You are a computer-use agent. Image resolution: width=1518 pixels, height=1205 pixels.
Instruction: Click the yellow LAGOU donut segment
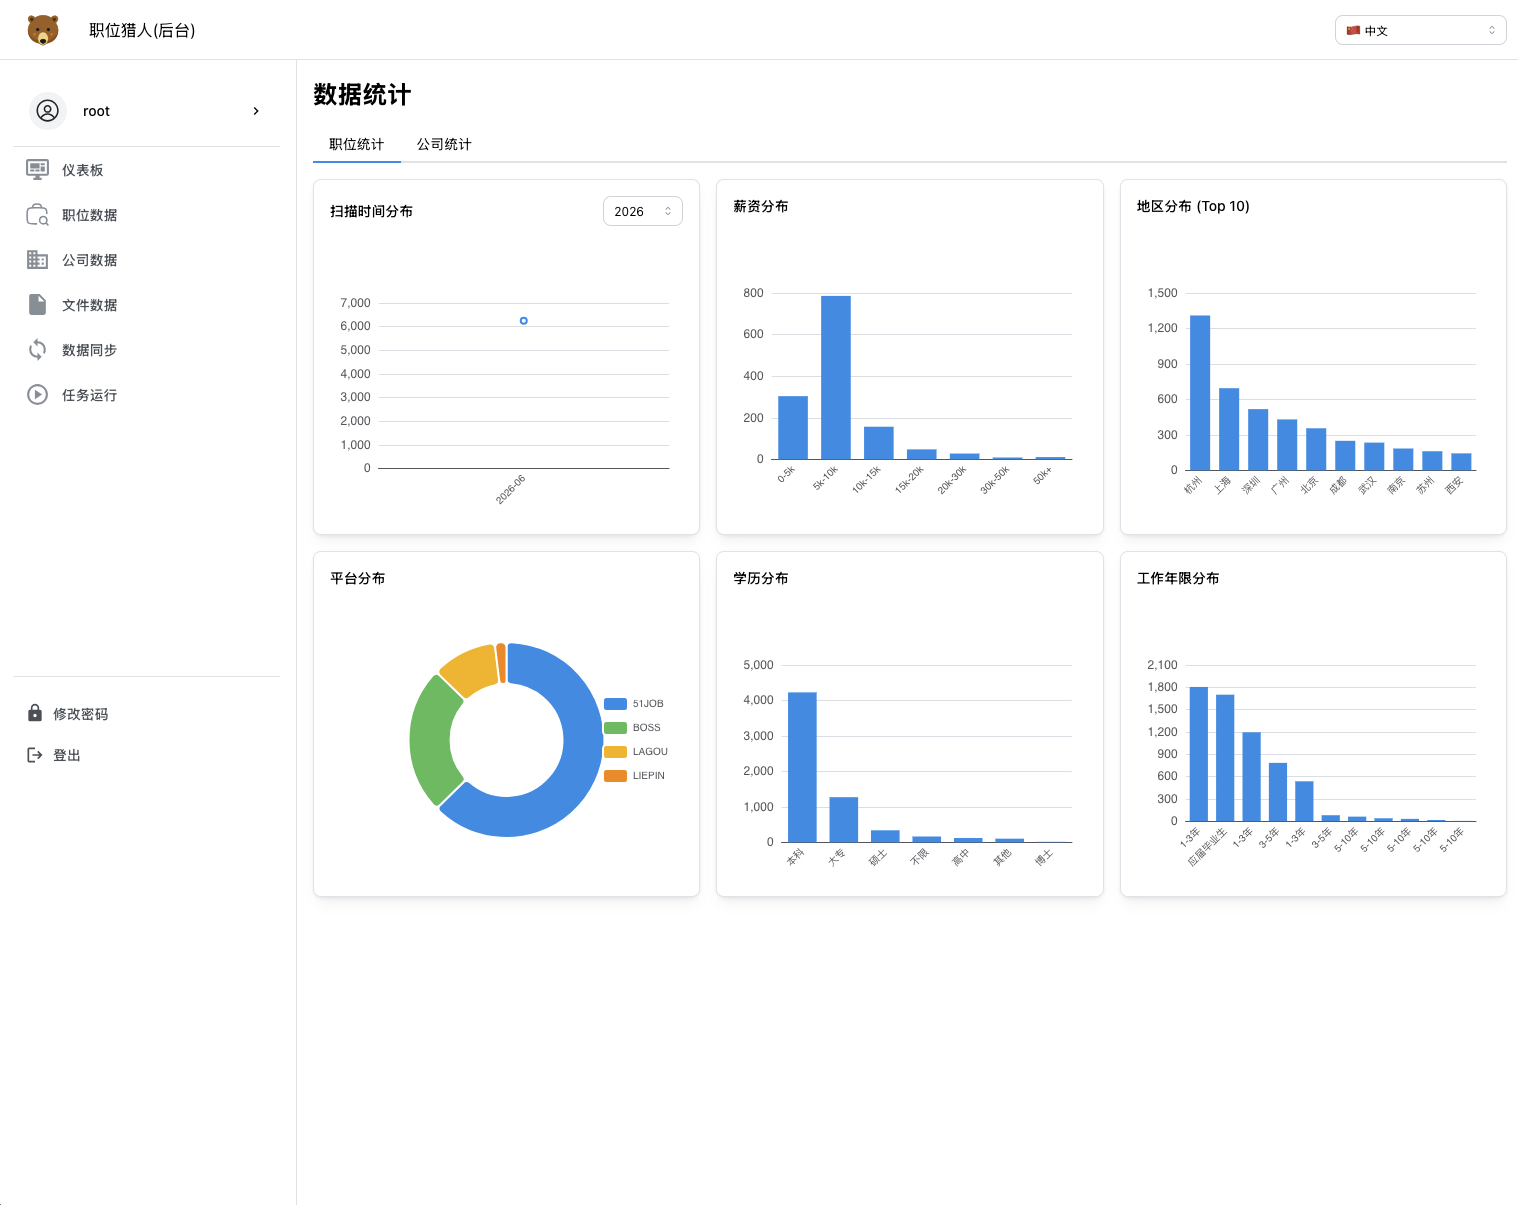click(471, 669)
